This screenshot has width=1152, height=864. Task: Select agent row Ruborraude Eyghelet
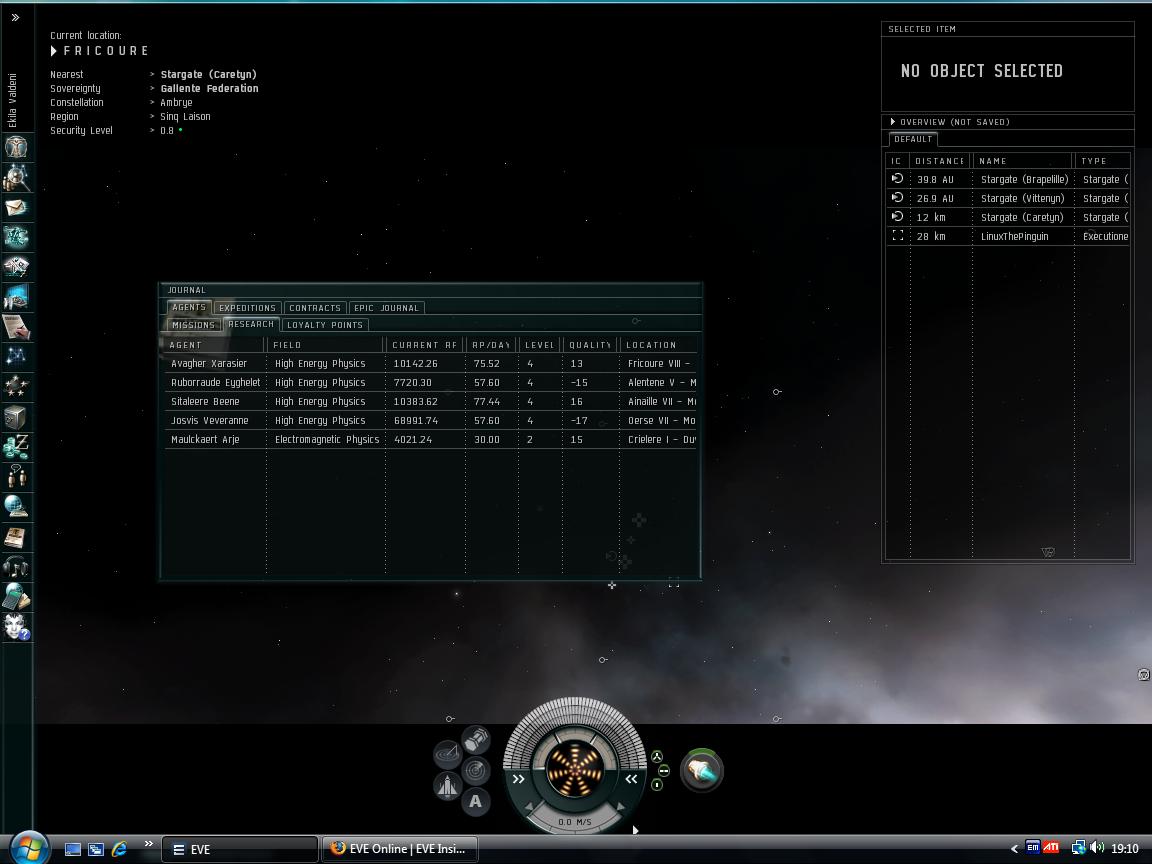pos(431,383)
